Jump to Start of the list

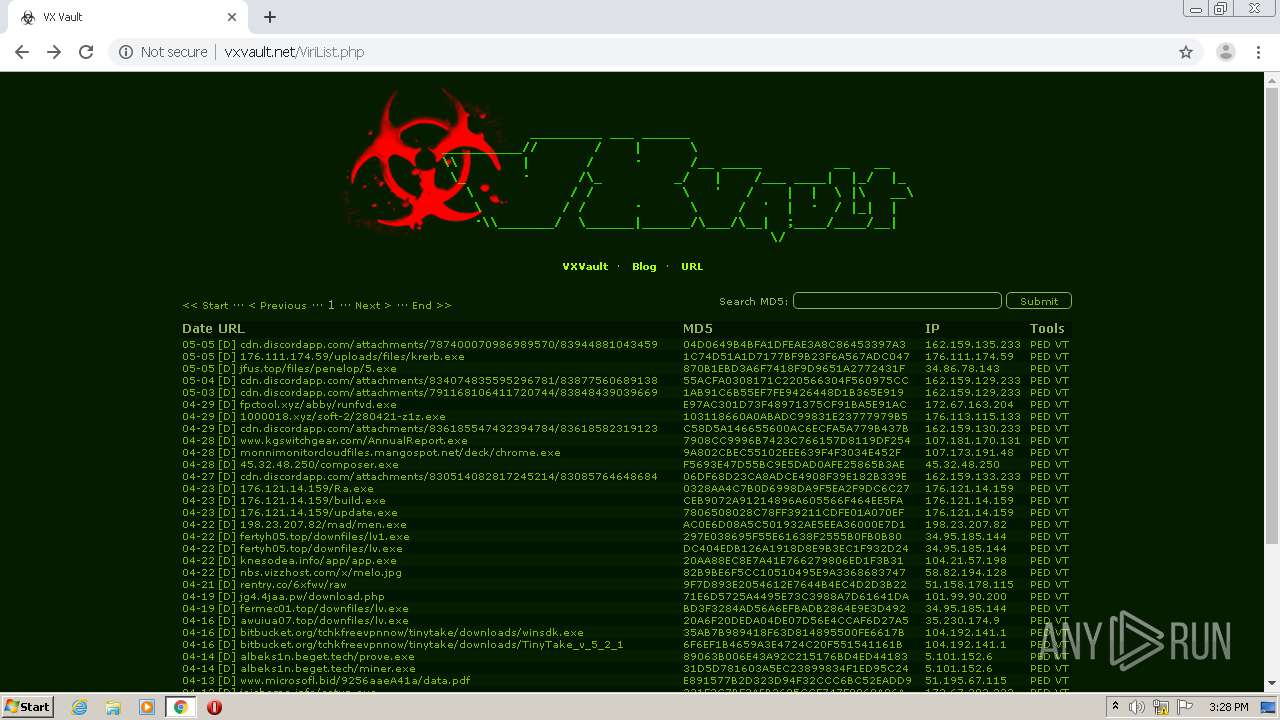205,306
